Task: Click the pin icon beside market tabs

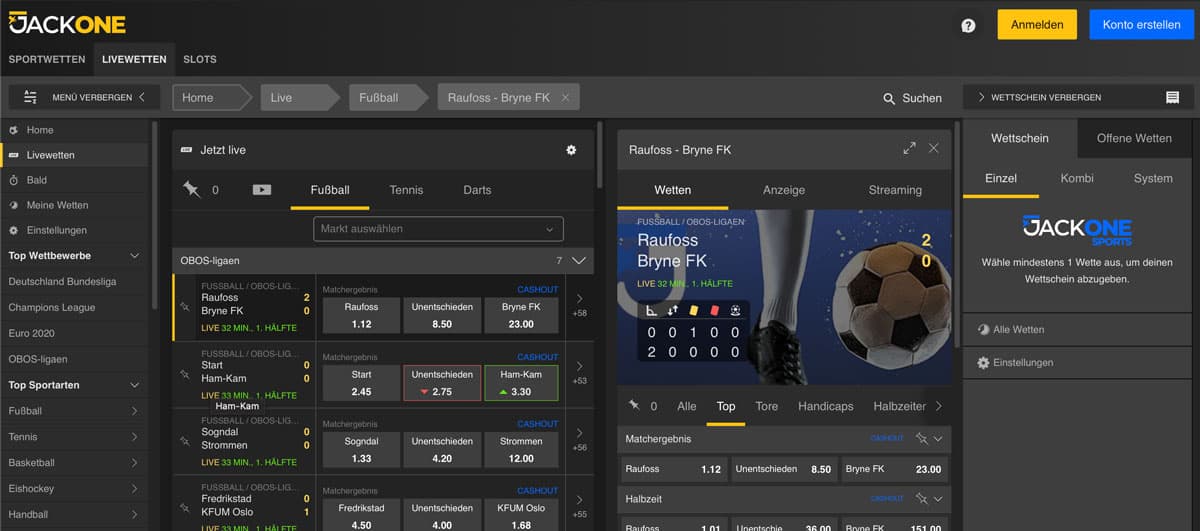Action: coord(634,406)
